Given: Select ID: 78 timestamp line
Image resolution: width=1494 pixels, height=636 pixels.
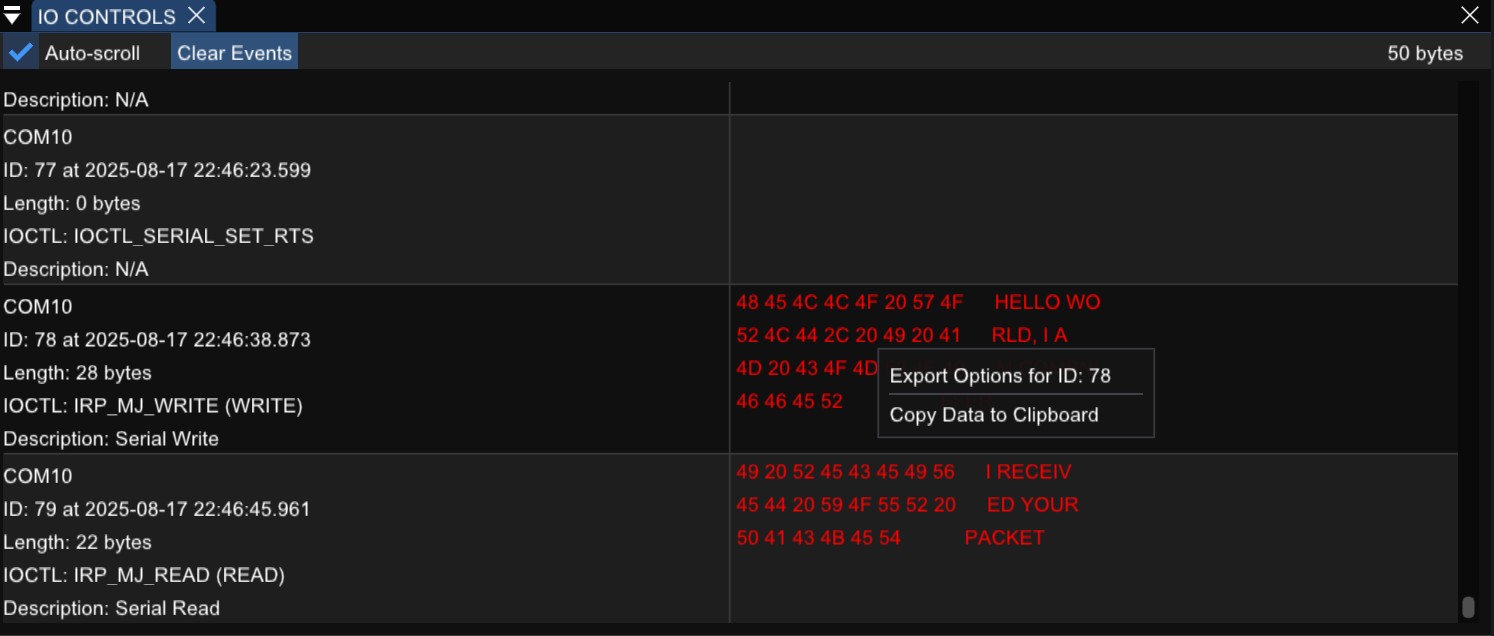Looking at the screenshot, I should 157,340.
